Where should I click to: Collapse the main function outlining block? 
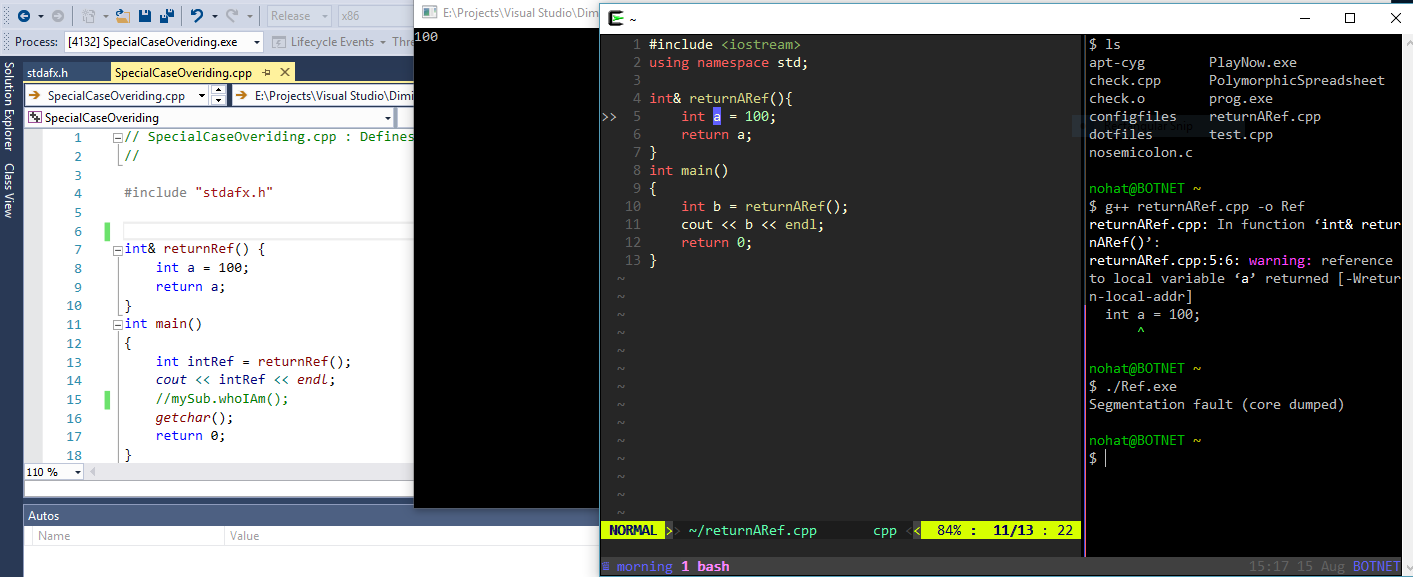[118, 324]
